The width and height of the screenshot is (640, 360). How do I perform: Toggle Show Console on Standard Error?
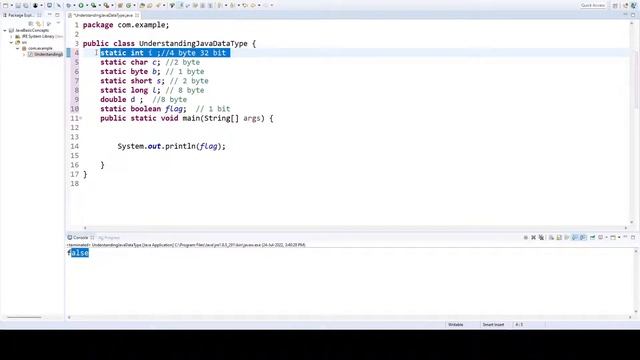coord(583,237)
